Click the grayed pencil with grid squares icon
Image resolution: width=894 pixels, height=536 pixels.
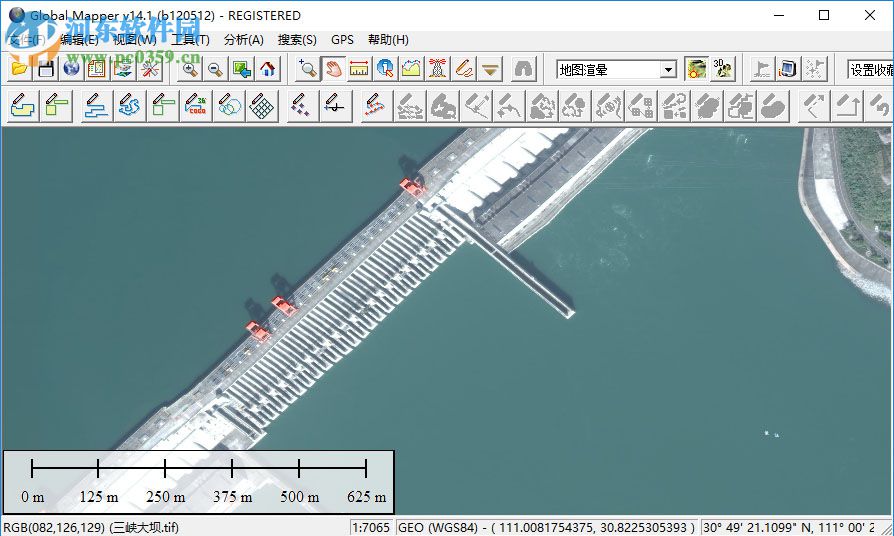[x=641, y=105]
